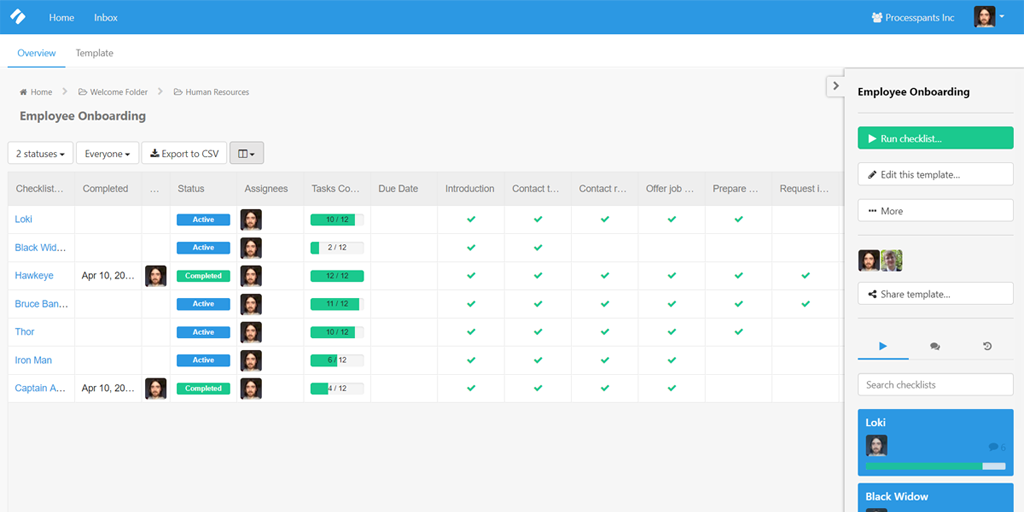Collapse the right side panel with chevron
This screenshot has width=1024, height=512.
[x=835, y=86]
